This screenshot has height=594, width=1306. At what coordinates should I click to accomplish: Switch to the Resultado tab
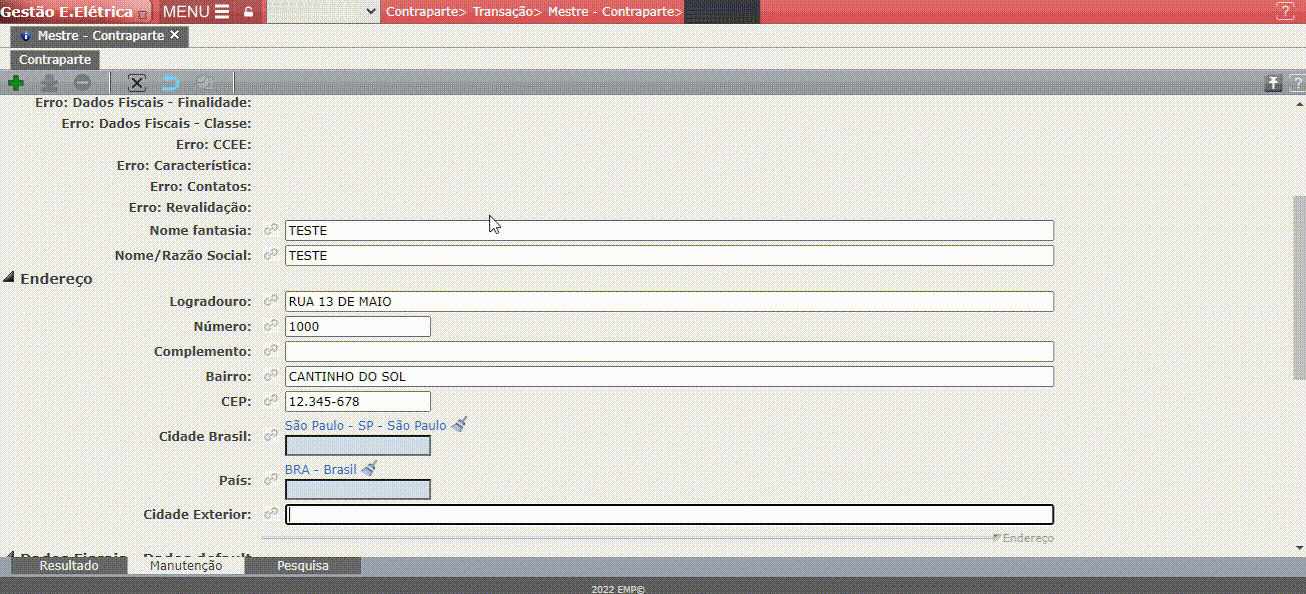point(69,566)
